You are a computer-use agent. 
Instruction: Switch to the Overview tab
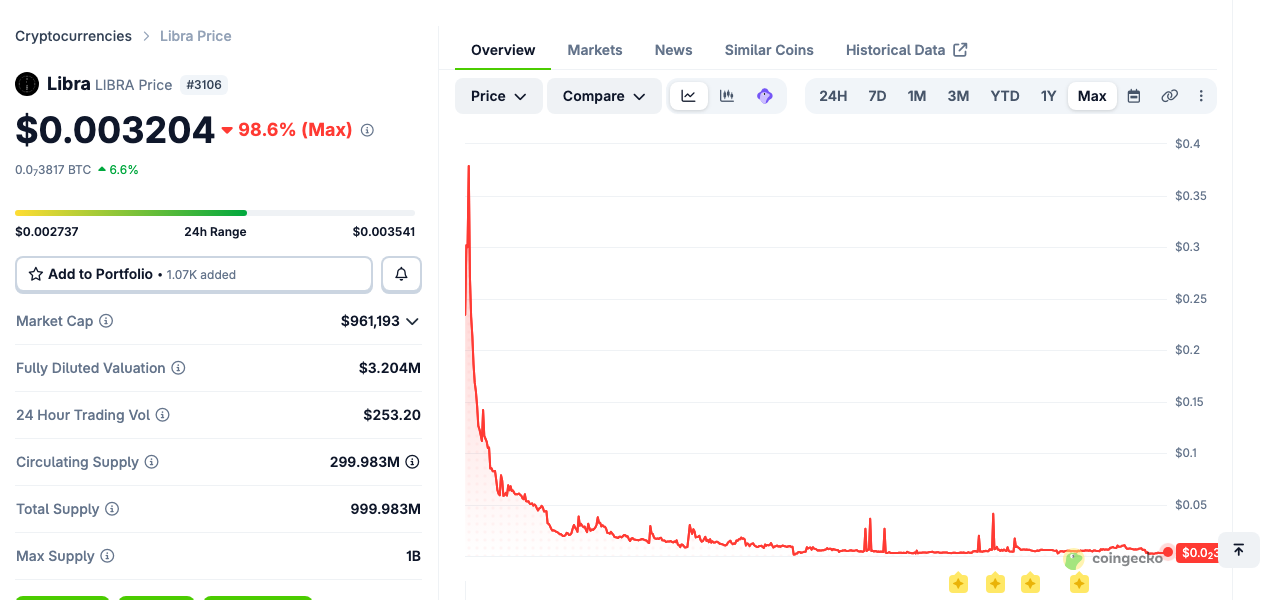(x=503, y=50)
